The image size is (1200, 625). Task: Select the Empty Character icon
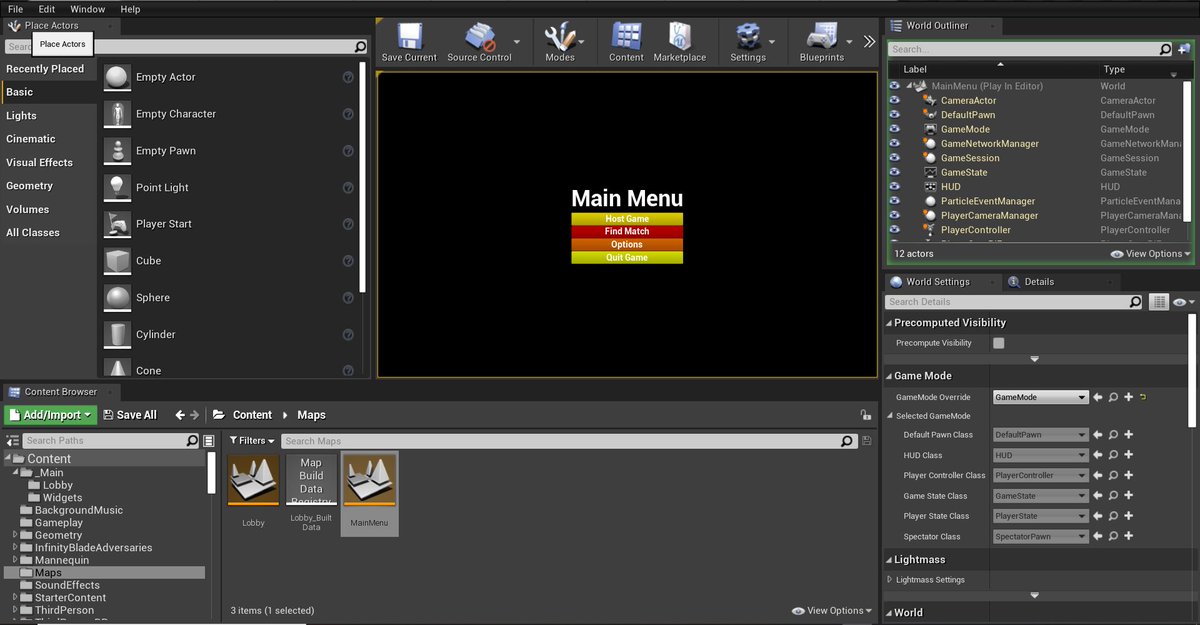[x=118, y=114]
